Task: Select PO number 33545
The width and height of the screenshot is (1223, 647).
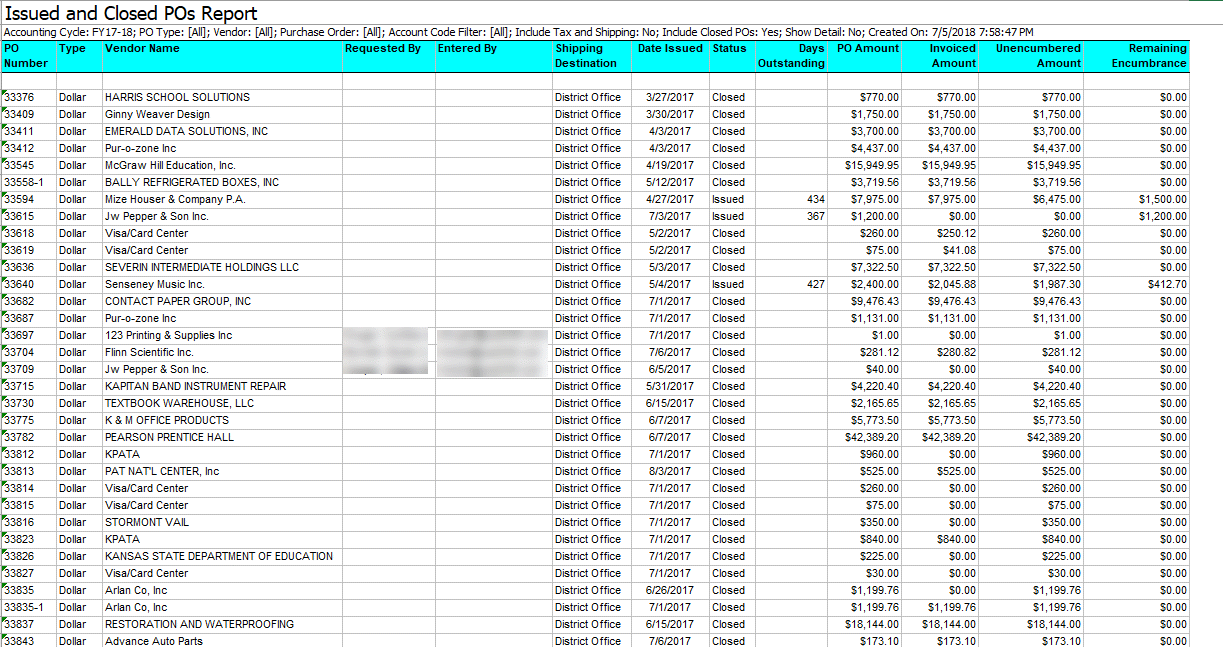Action: [20, 166]
